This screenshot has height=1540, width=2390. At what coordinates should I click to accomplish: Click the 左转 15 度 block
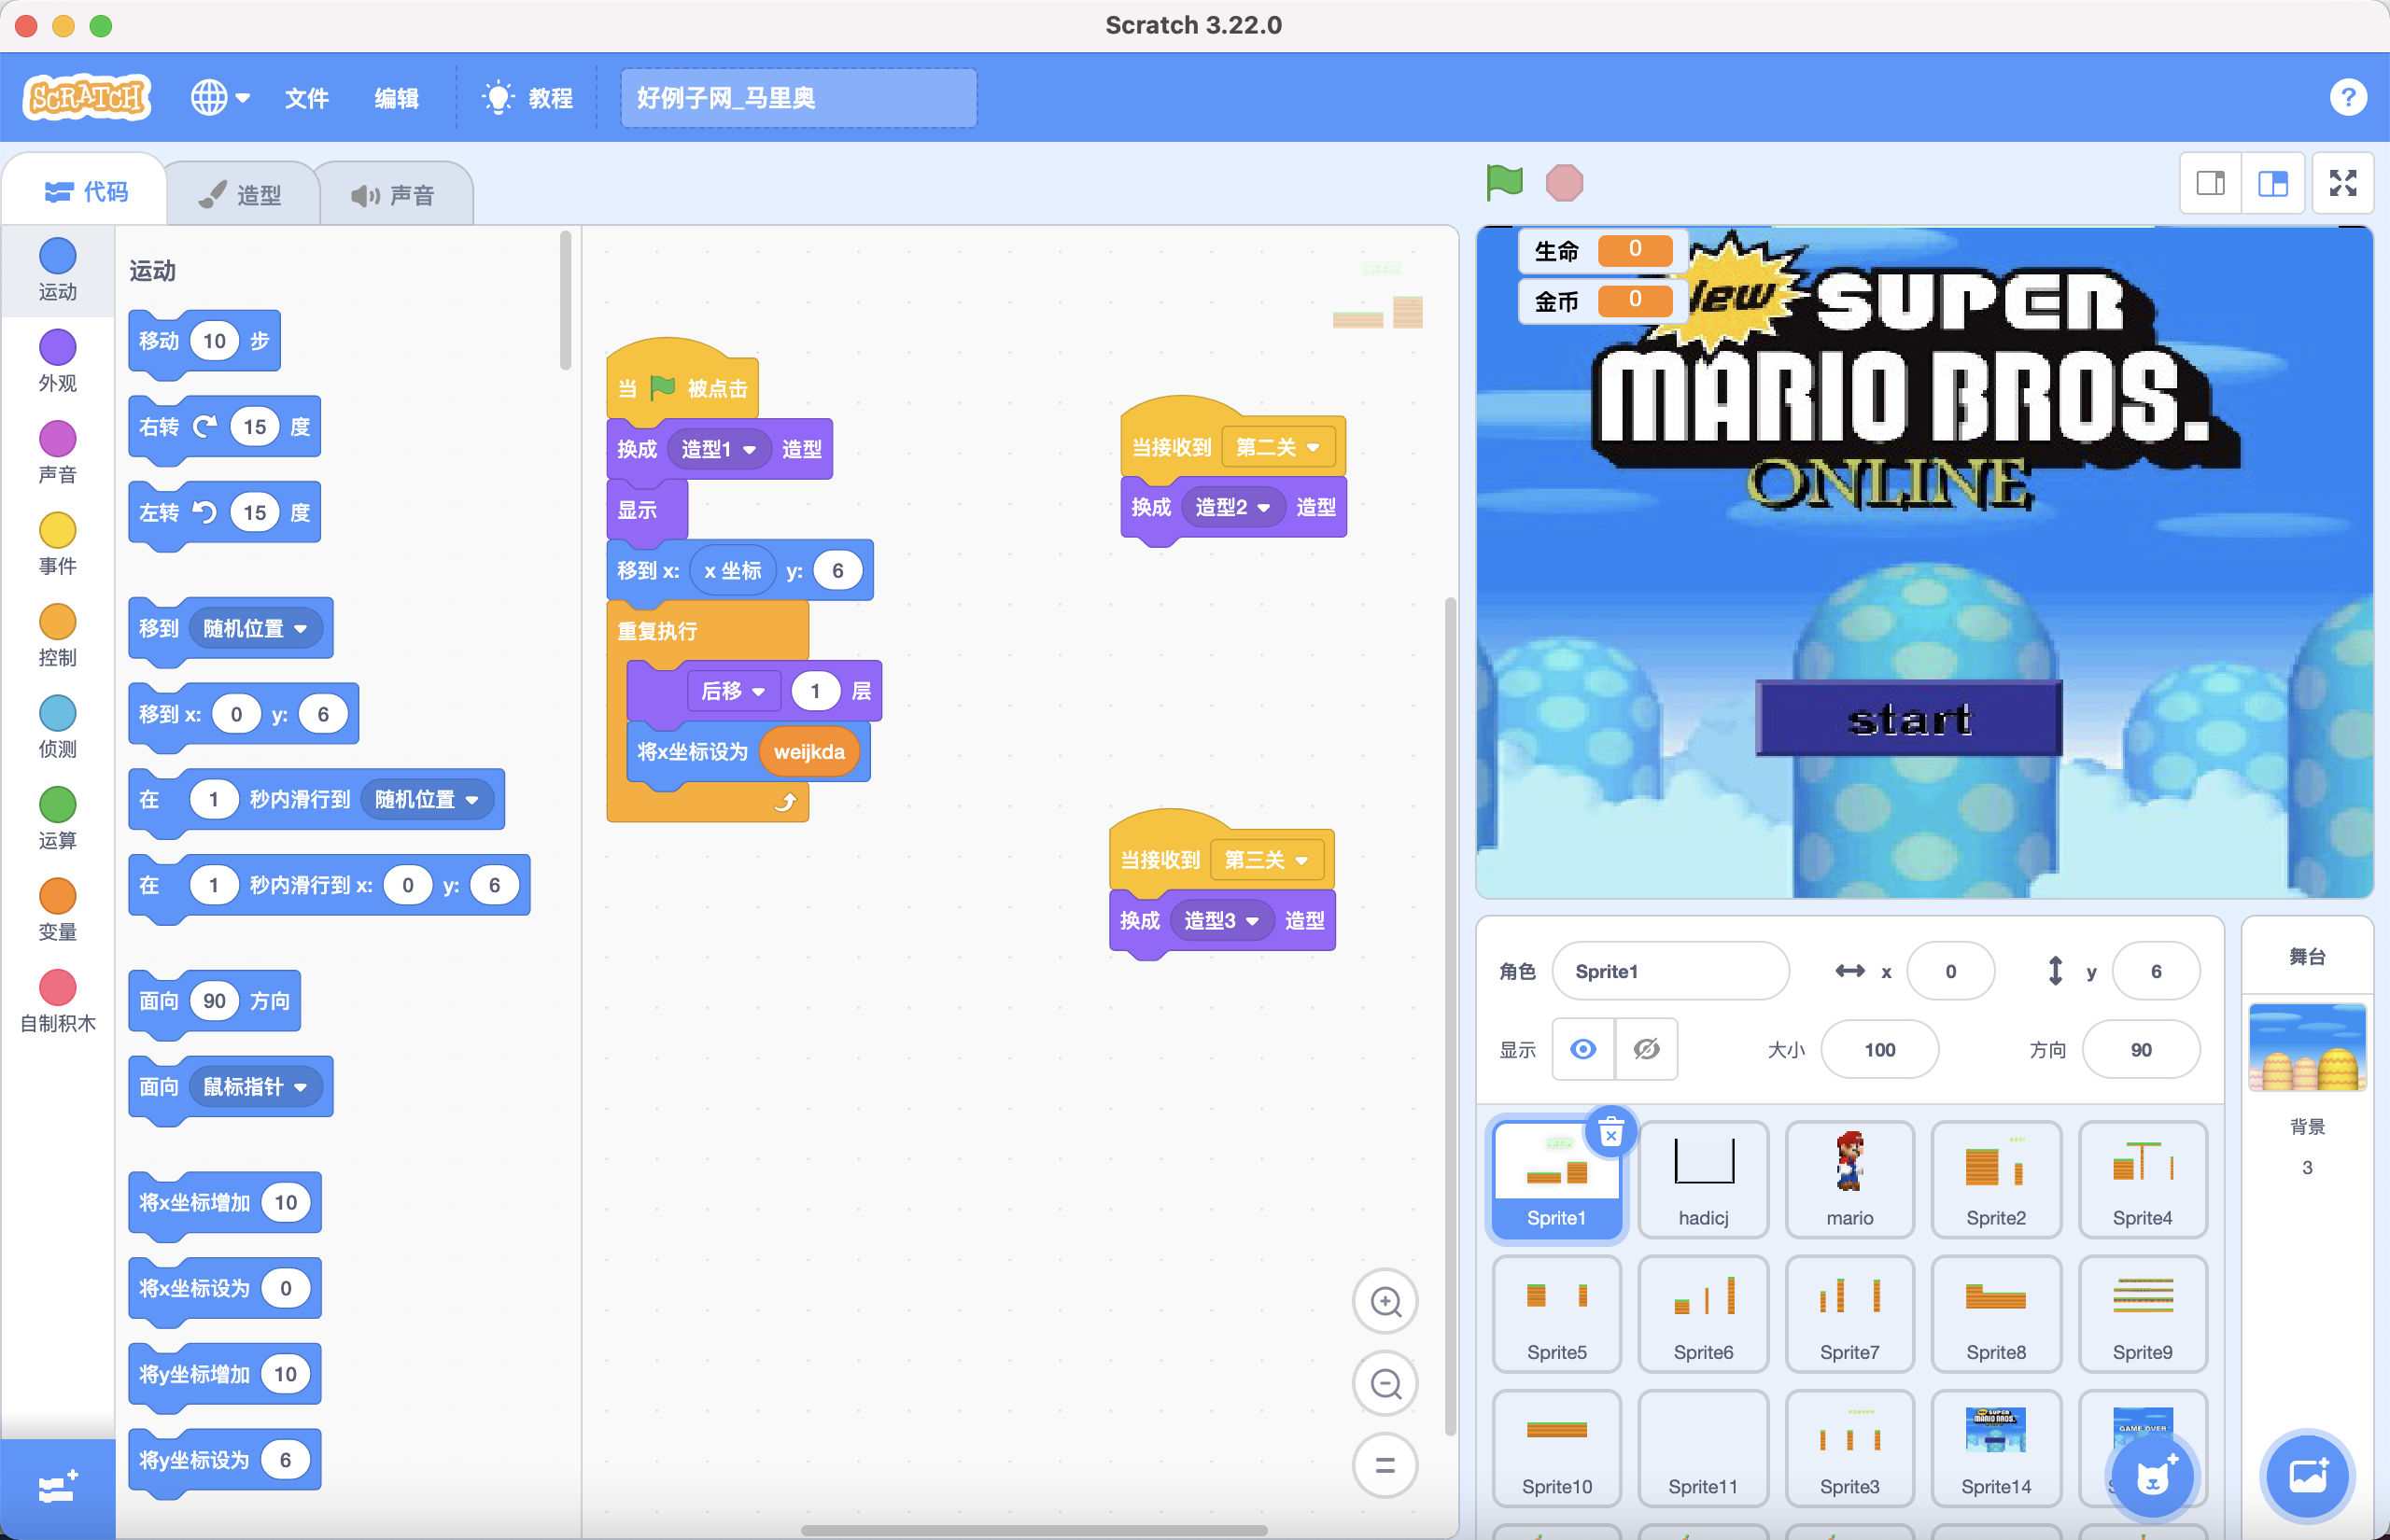pos(225,513)
